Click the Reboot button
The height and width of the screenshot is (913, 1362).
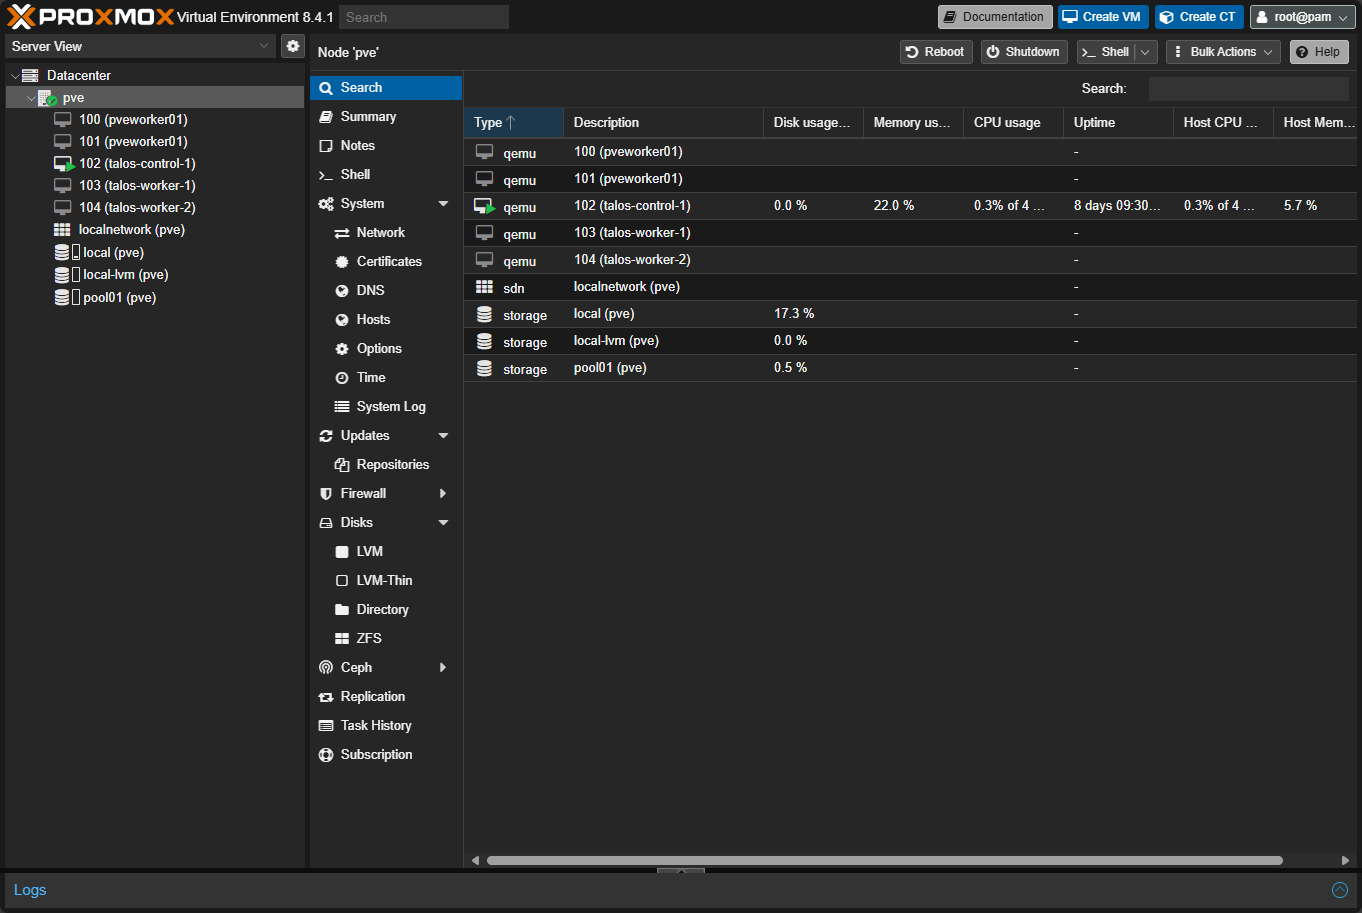pos(936,52)
